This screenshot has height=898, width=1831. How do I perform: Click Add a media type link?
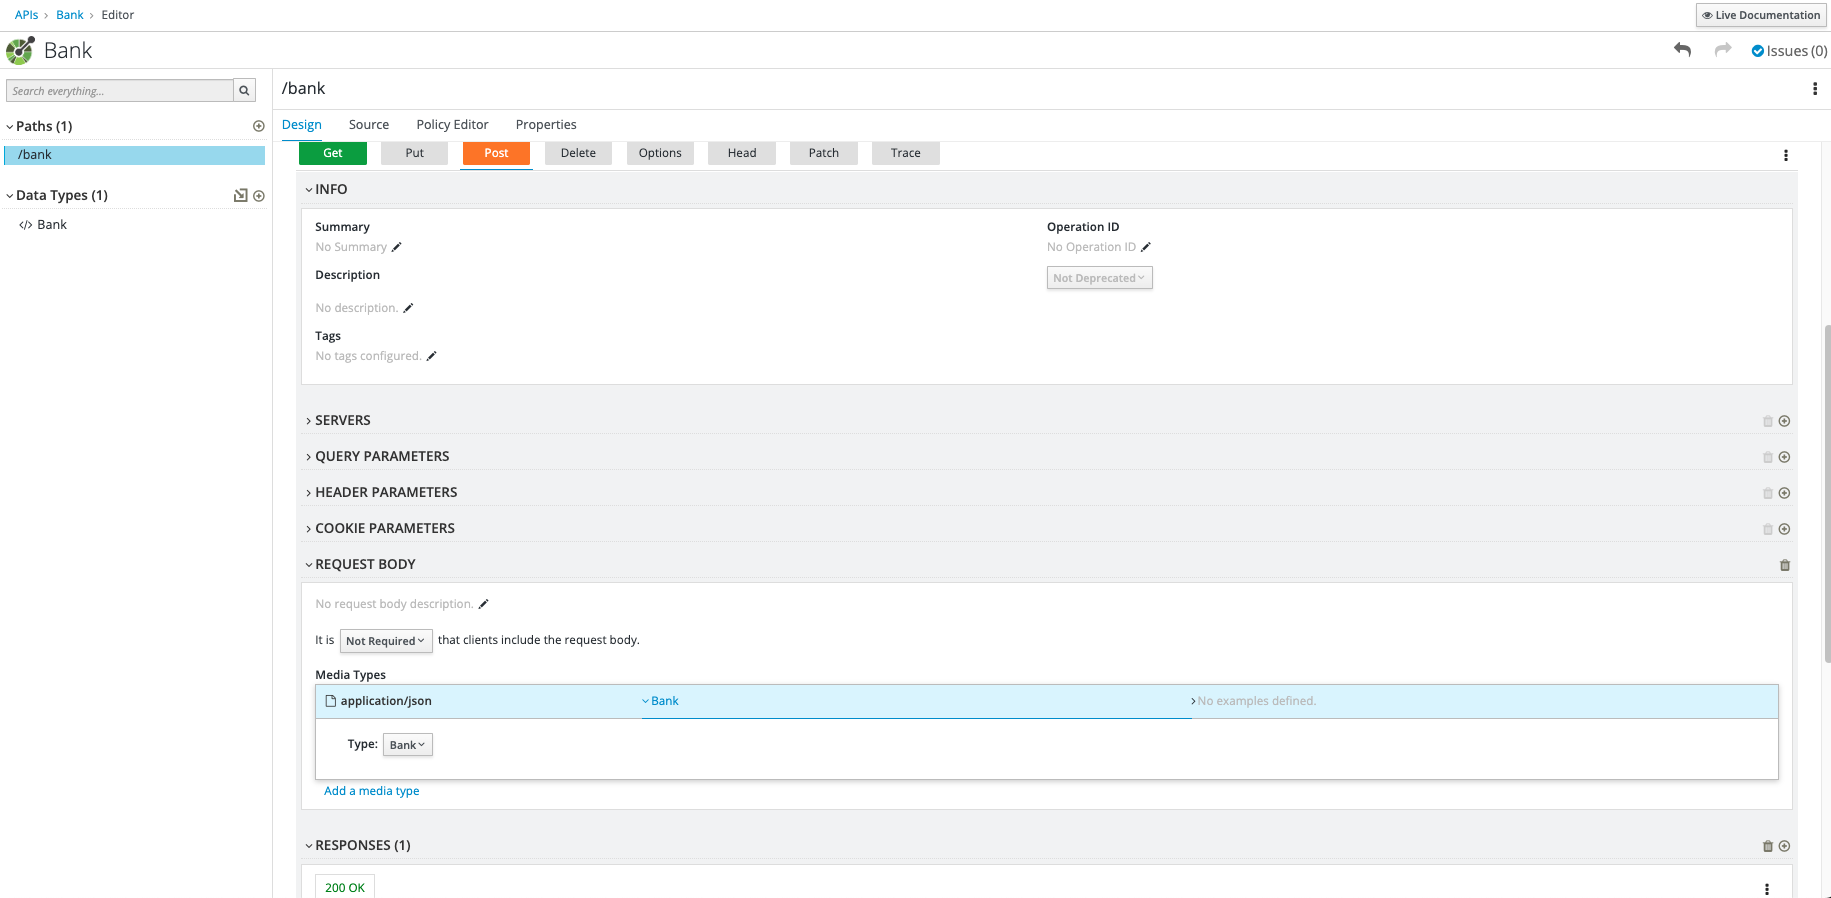[372, 791]
